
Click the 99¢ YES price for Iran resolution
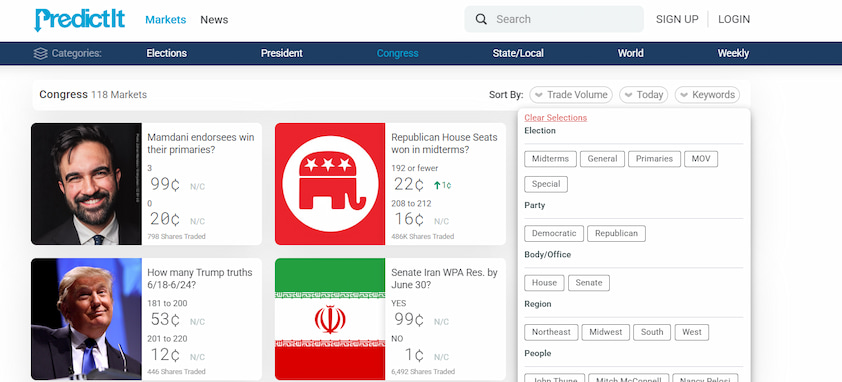[409, 320]
